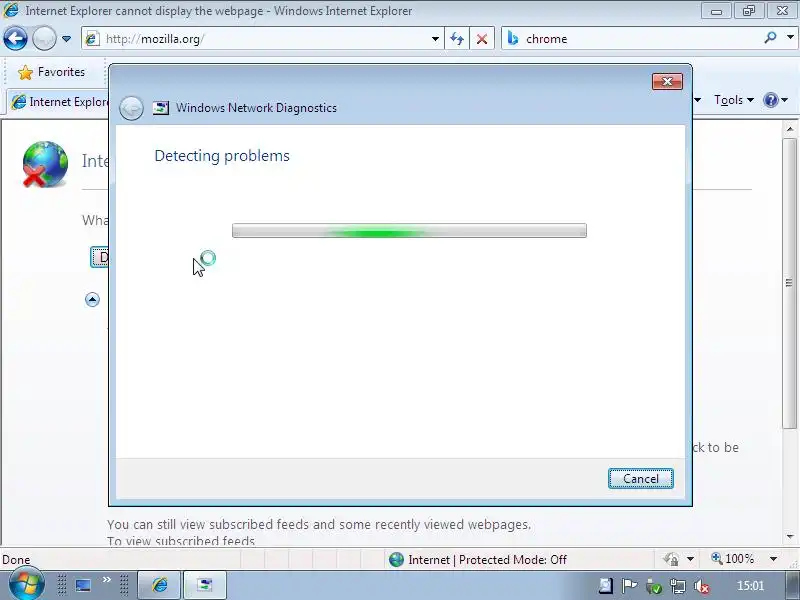Click the clock showing 15:01
800x600 pixels.
tap(750, 586)
